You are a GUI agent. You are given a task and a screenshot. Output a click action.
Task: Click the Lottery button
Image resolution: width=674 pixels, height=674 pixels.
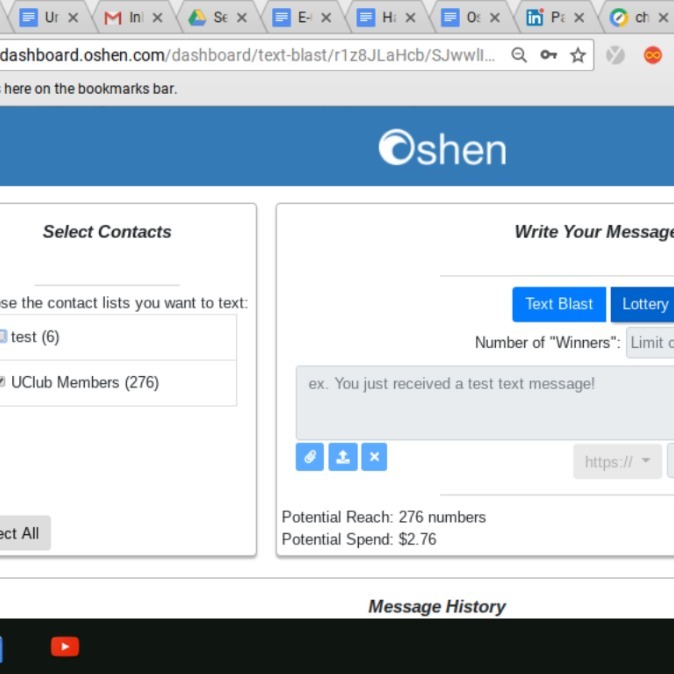(643, 304)
